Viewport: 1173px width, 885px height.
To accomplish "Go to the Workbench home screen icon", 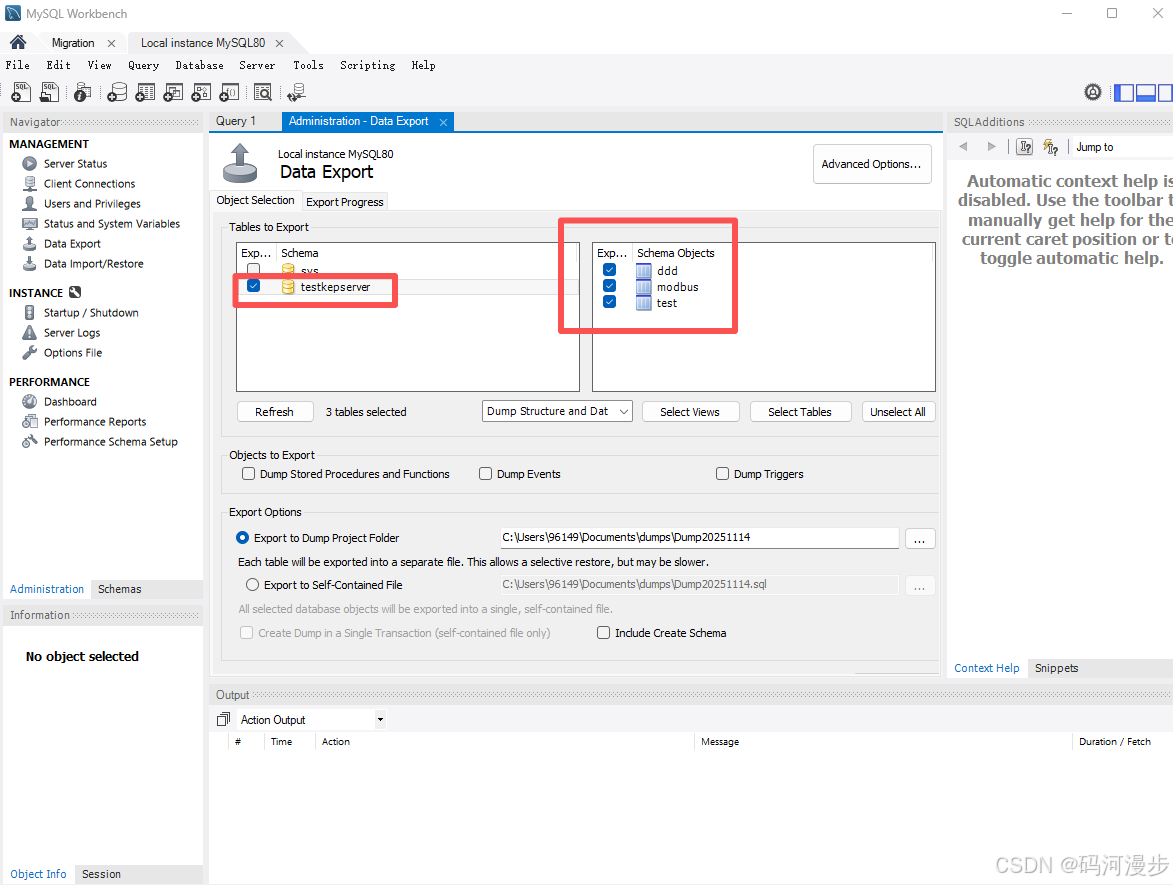I will tap(18, 42).
